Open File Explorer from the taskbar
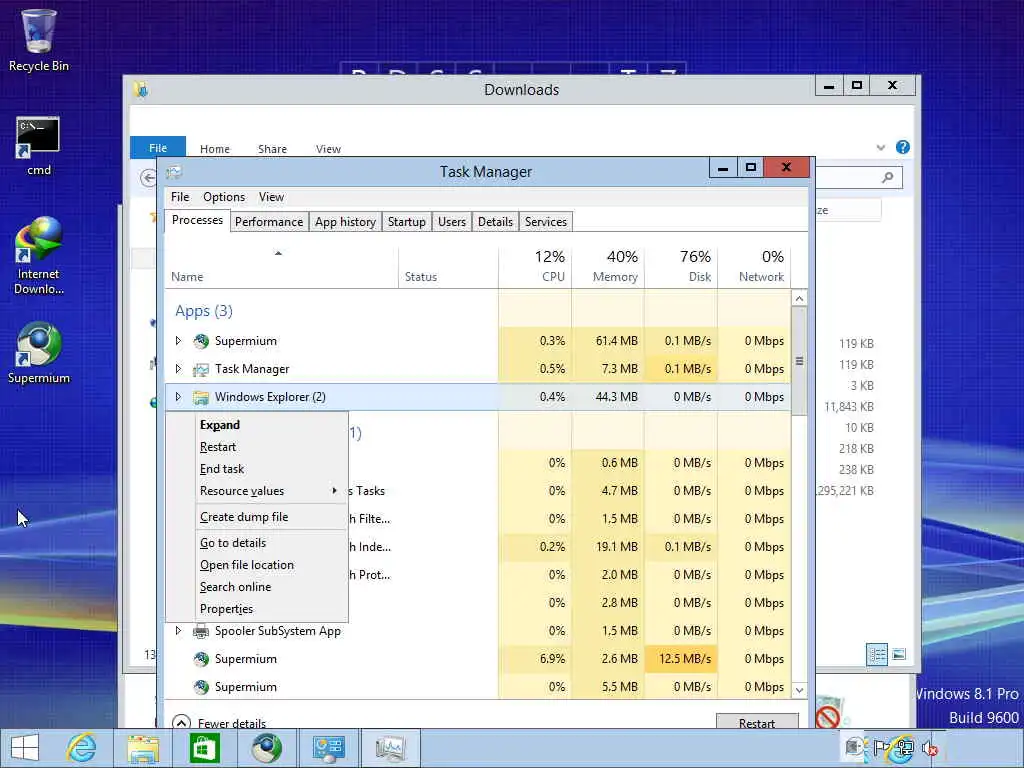1024x768 pixels. pos(143,748)
